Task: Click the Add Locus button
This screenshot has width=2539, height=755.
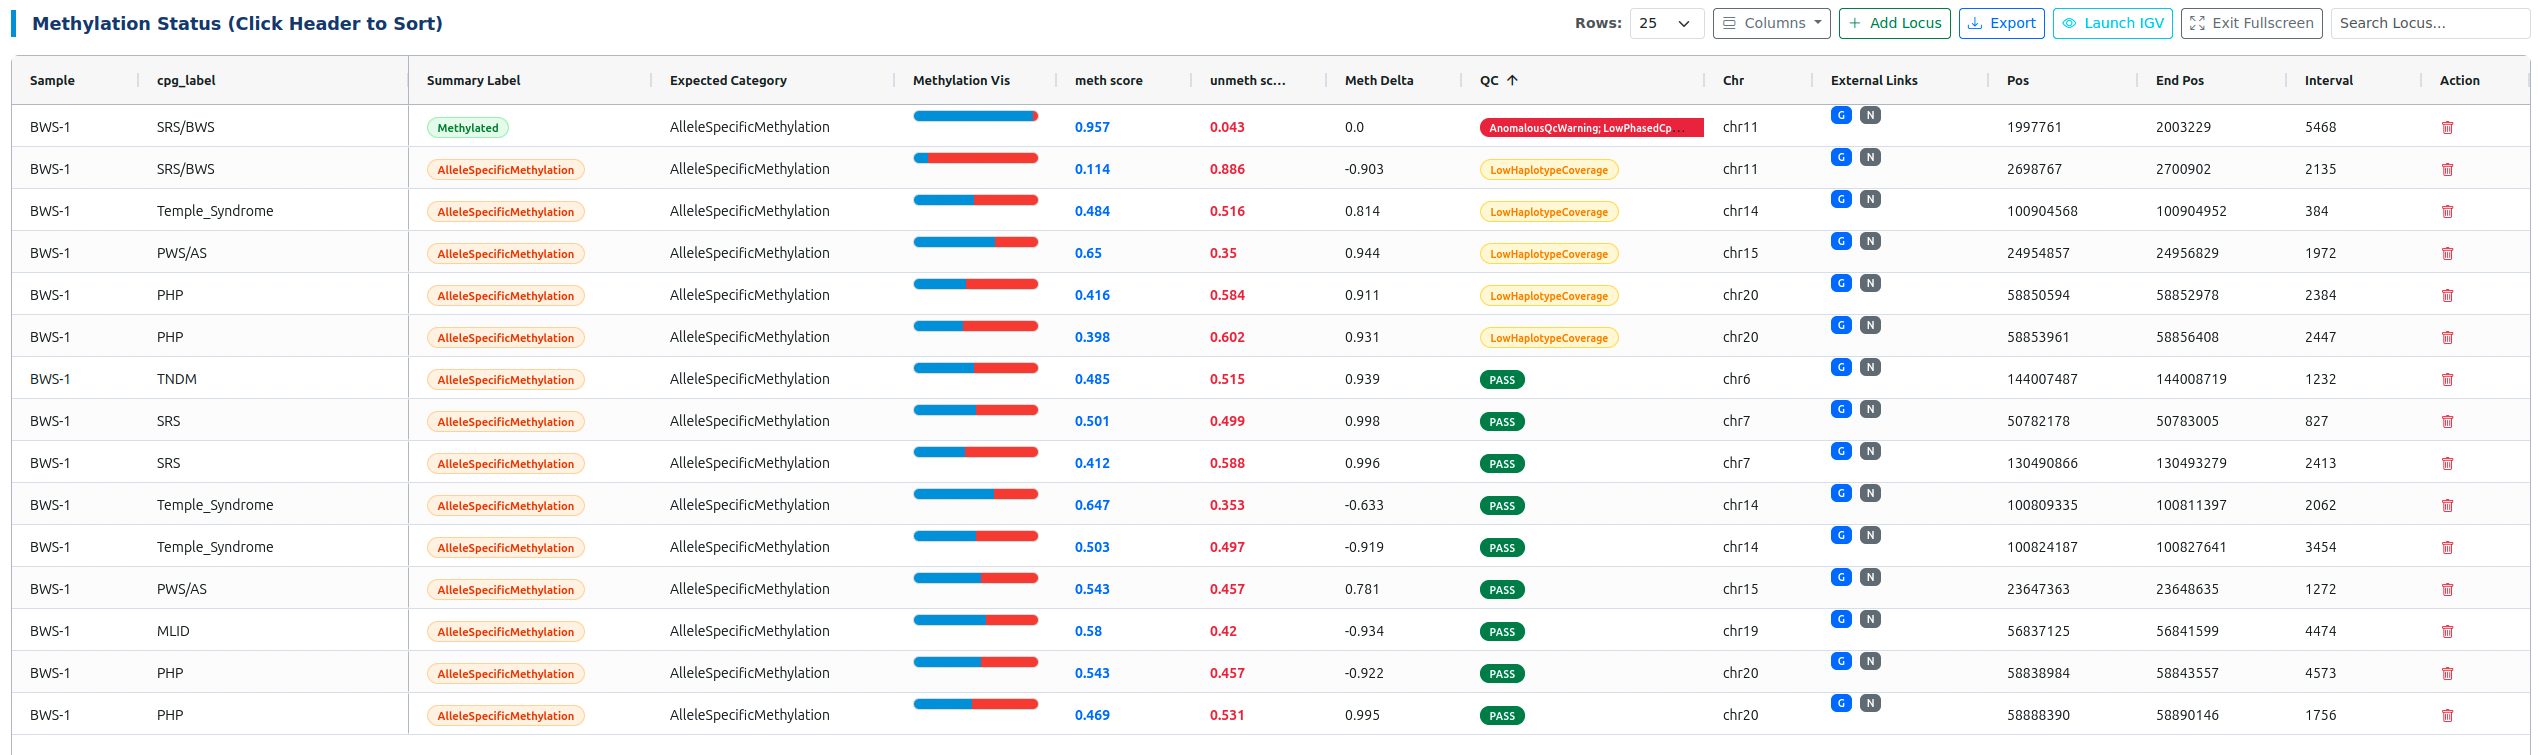Action: coord(1894,23)
